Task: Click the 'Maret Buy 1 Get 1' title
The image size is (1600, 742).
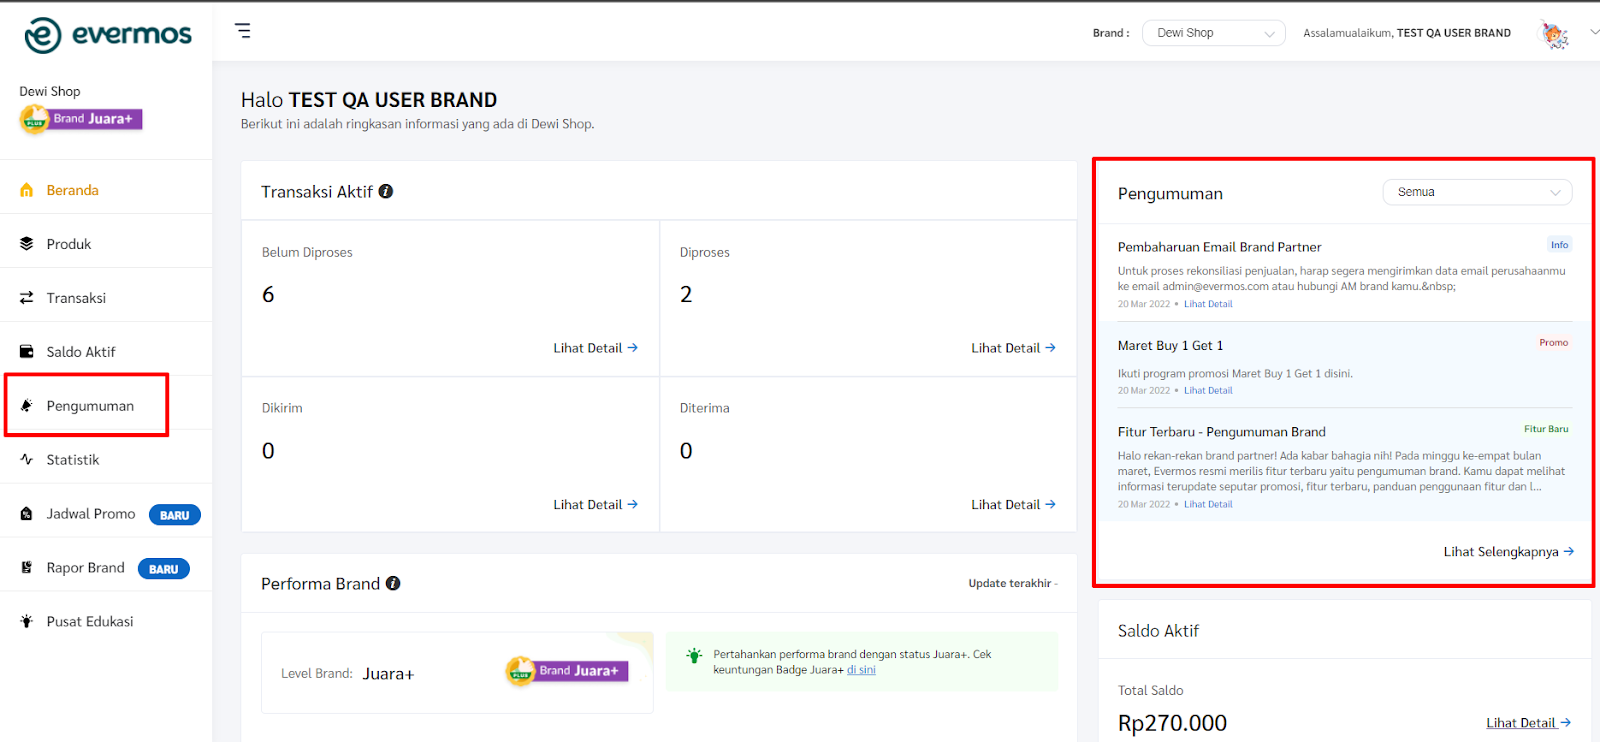Action: pyautogui.click(x=1170, y=346)
